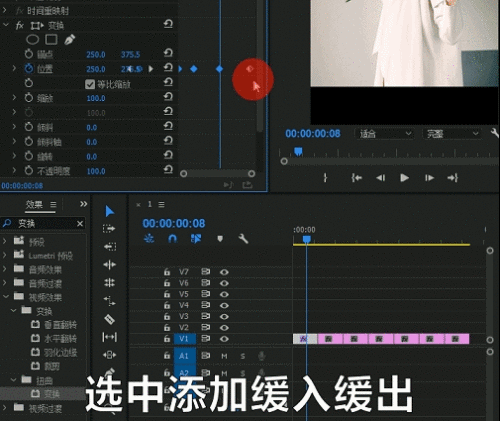Click the A1 voice-over microphone icon
Viewport: 500px width, 421px height.
coord(262,356)
